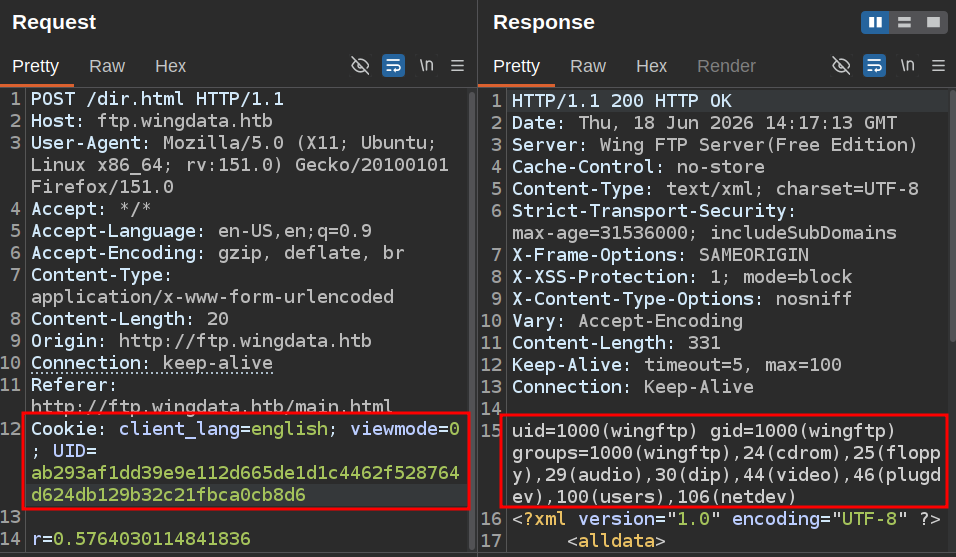
Task: Click the 'Keep-Alive: timeout=5, max=100' header
Action: 676,364
